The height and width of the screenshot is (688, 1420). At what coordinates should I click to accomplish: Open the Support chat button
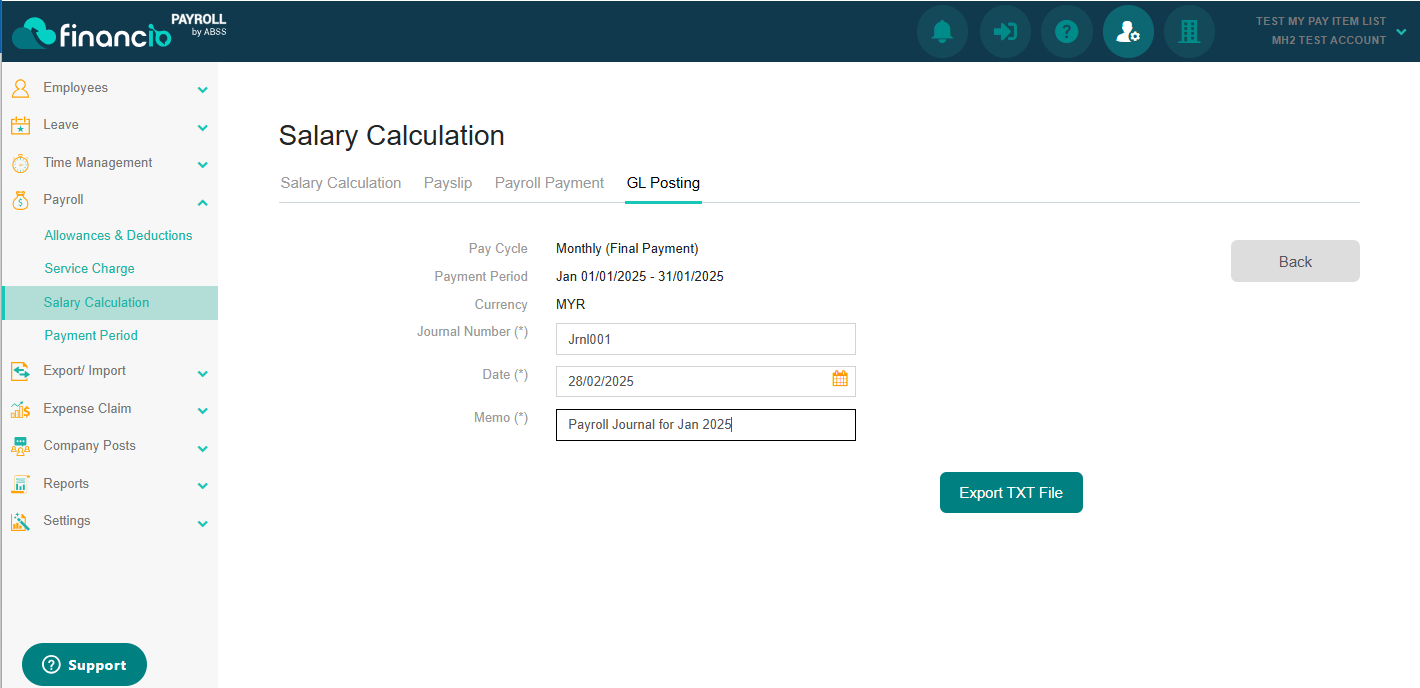(x=84, y=665)
